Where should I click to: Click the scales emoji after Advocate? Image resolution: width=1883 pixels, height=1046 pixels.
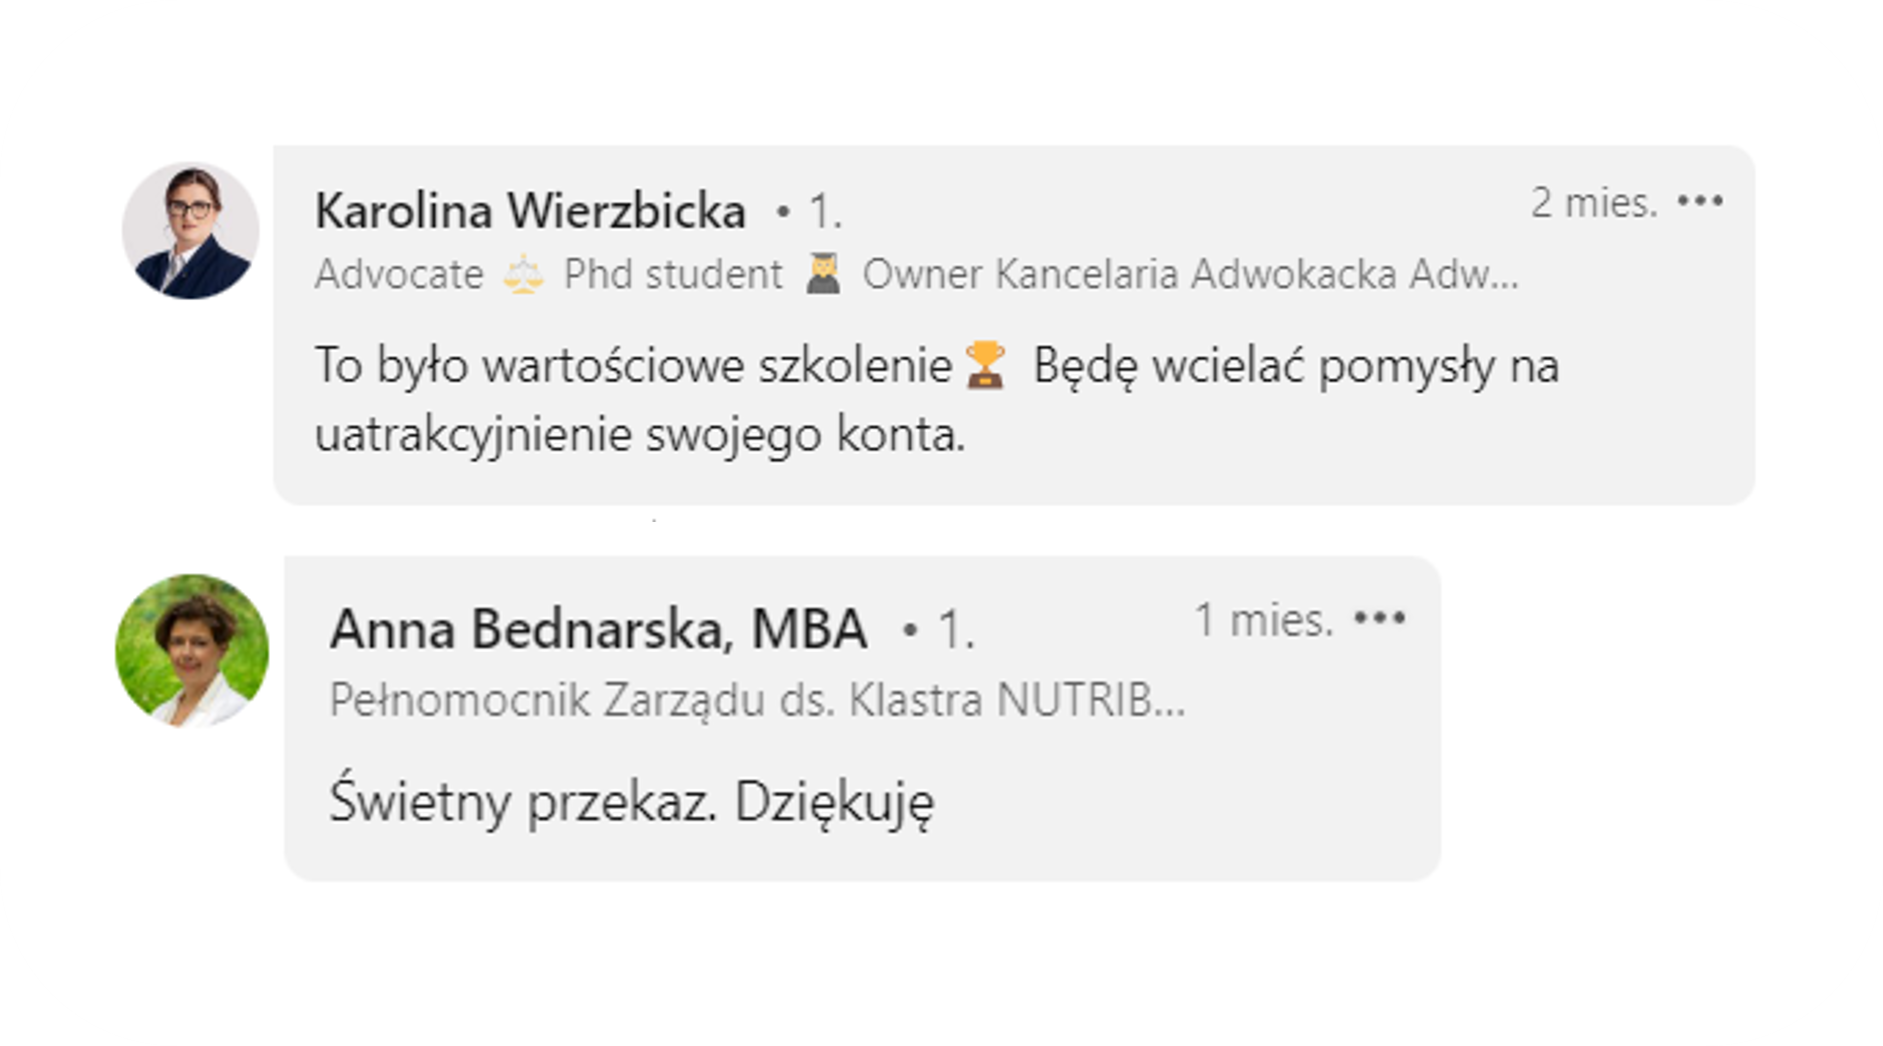click(x=523, y=274)
